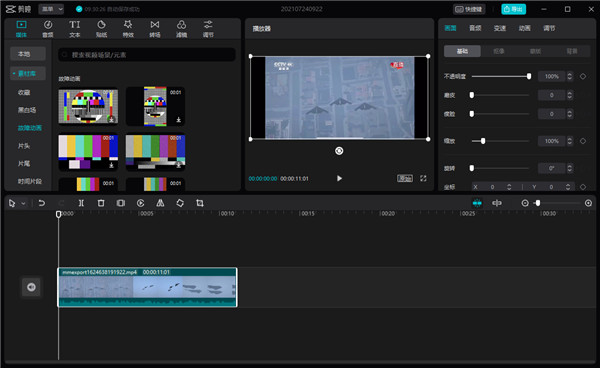Screen dimensions: 600x368
Task: Click the rotation degree stepper arrows
Action: click(x=570, y=168)
